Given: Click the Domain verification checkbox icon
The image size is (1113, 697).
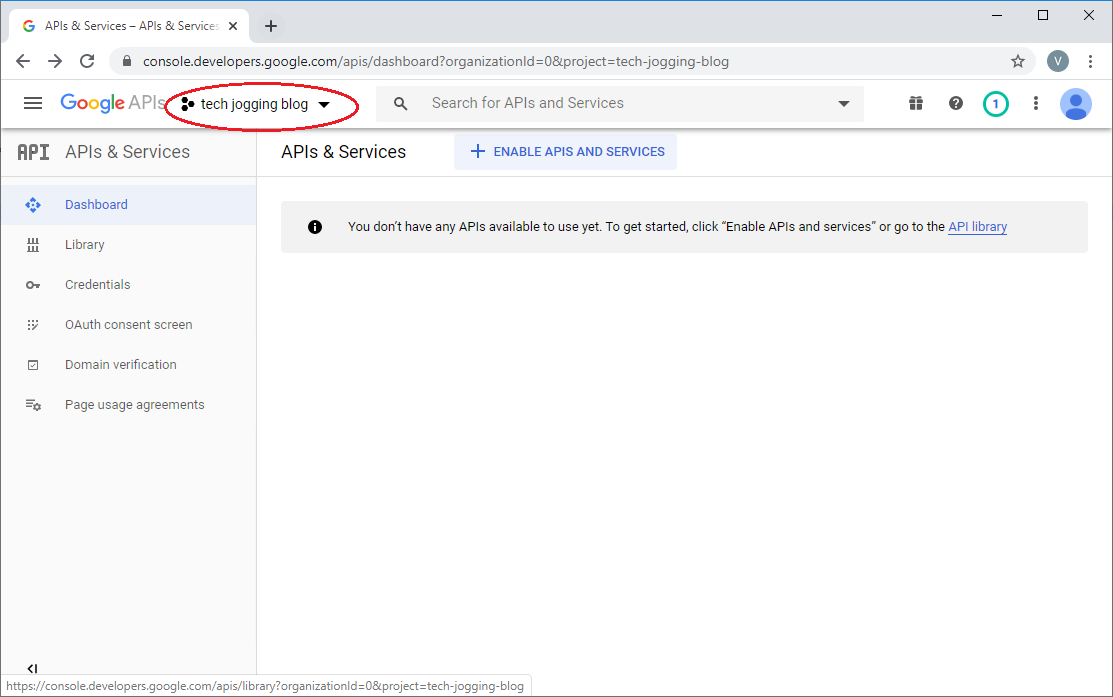Looking at the screenshot, I should (x=33, y=365).
